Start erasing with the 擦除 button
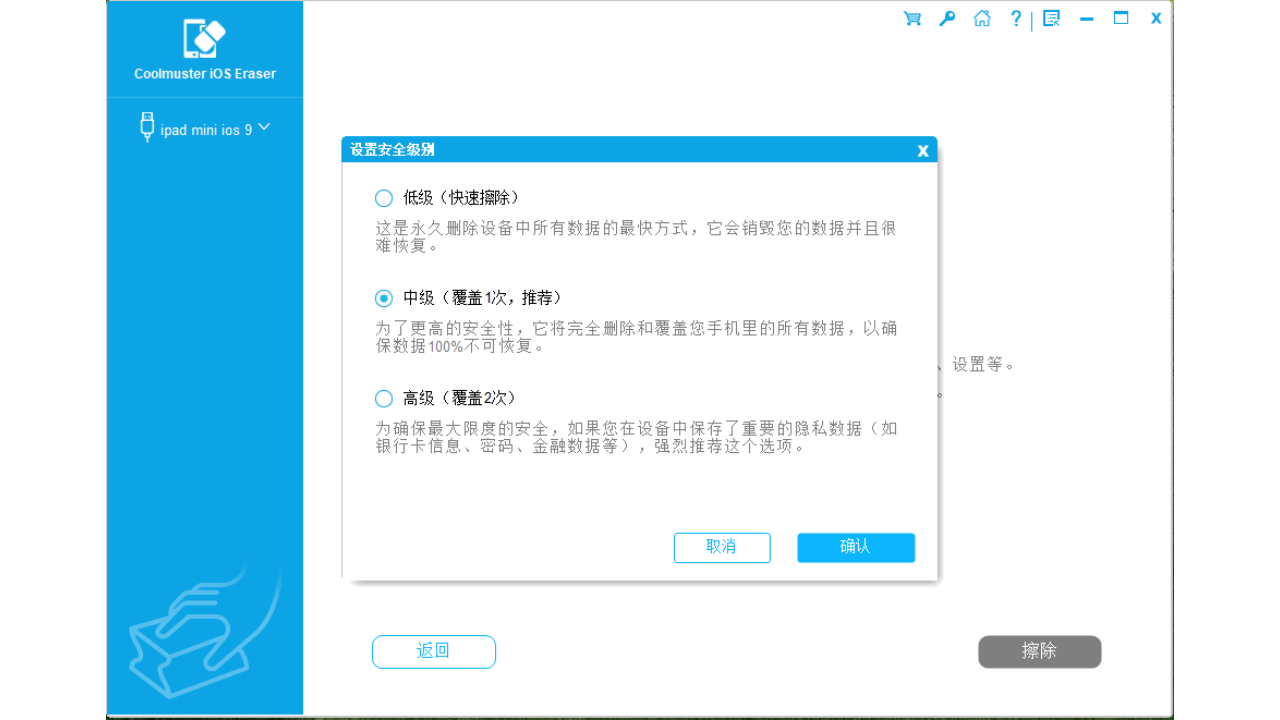Image resolution: width=1280 pixels, height=720 pixels. click(x=1039, y=651)
